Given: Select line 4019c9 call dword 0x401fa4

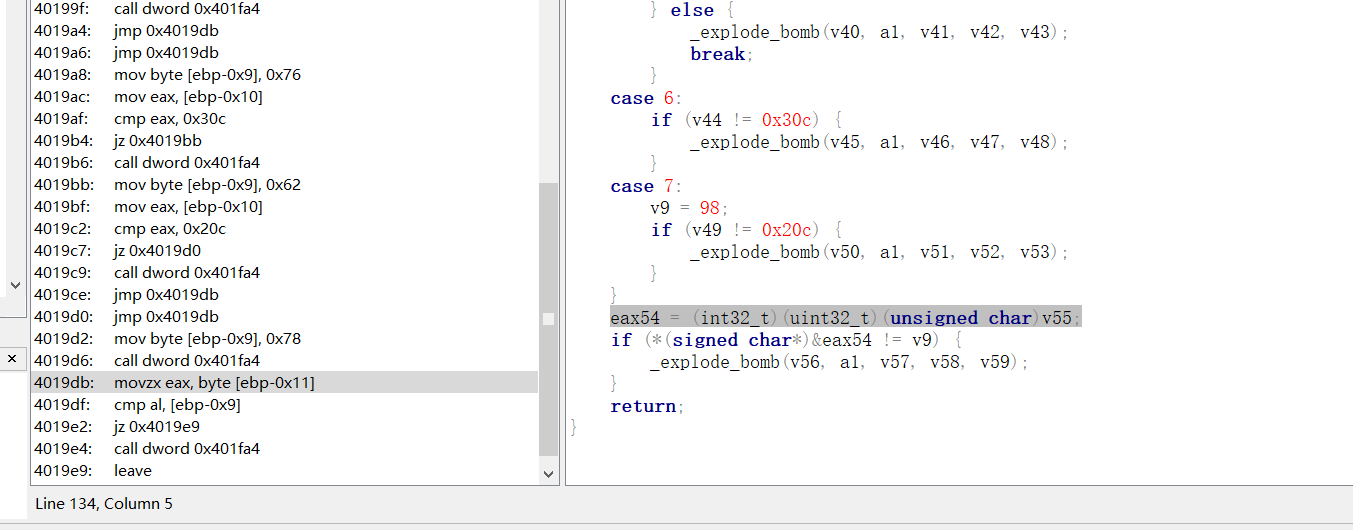Looking at the screenshot, I should 284,273.
